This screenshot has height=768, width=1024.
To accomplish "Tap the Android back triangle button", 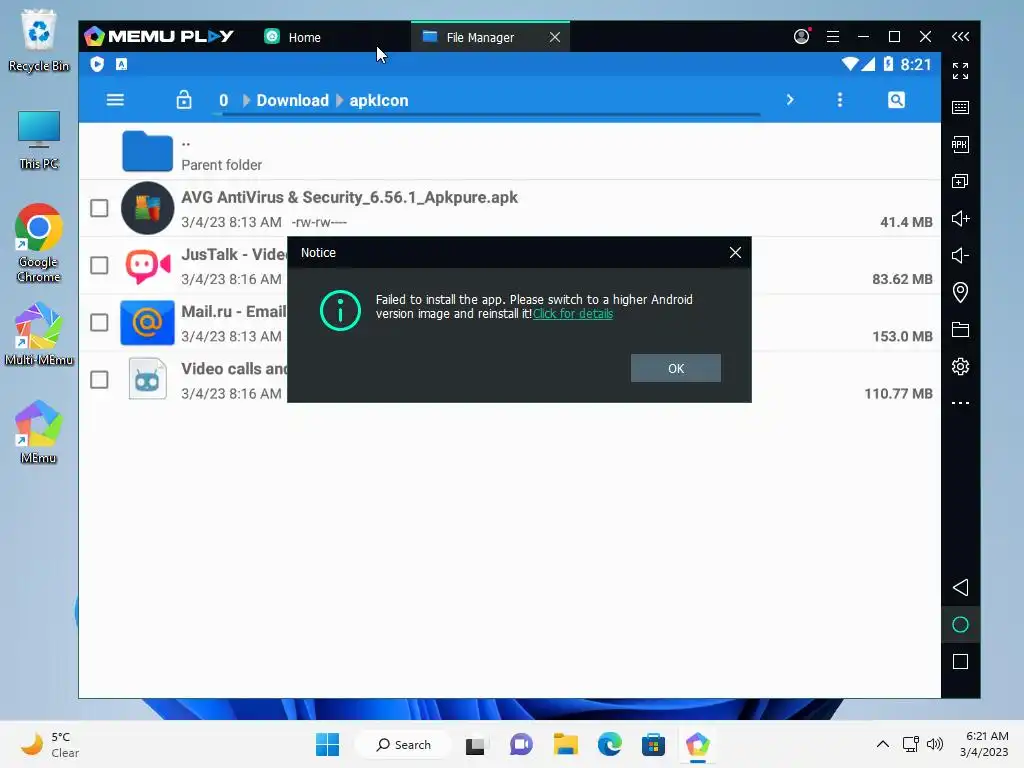I will coord(960,587).
